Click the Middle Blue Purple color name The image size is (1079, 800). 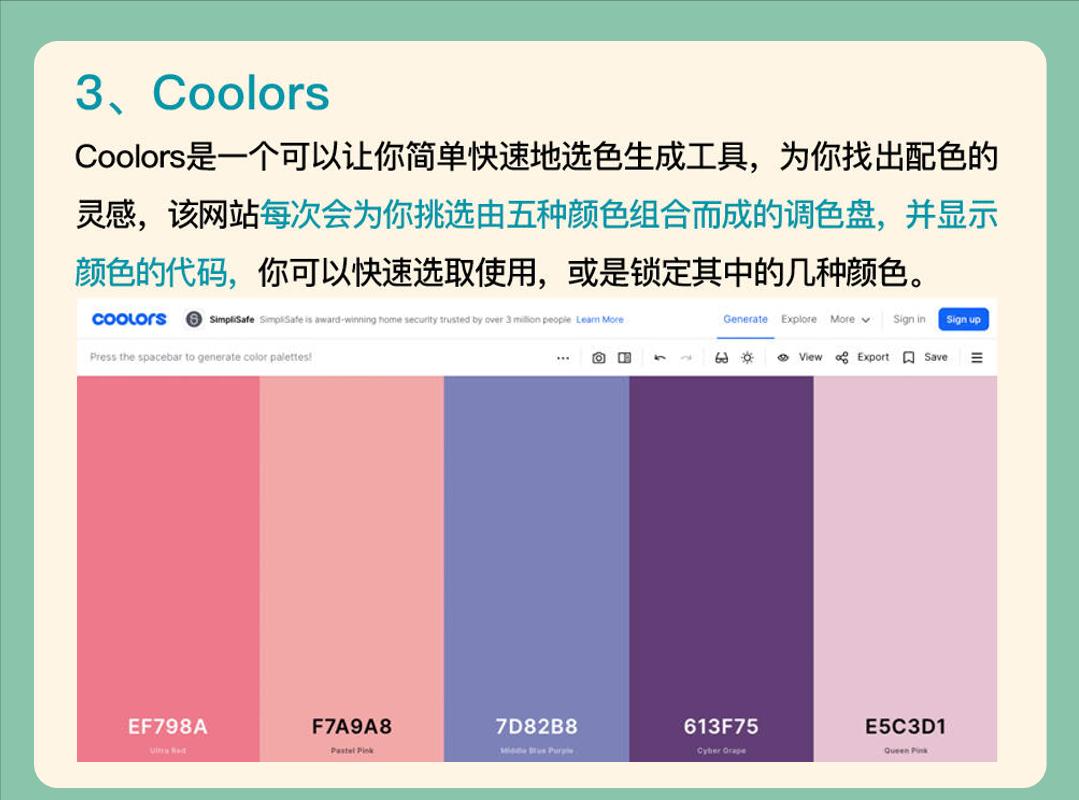(536, 750)
